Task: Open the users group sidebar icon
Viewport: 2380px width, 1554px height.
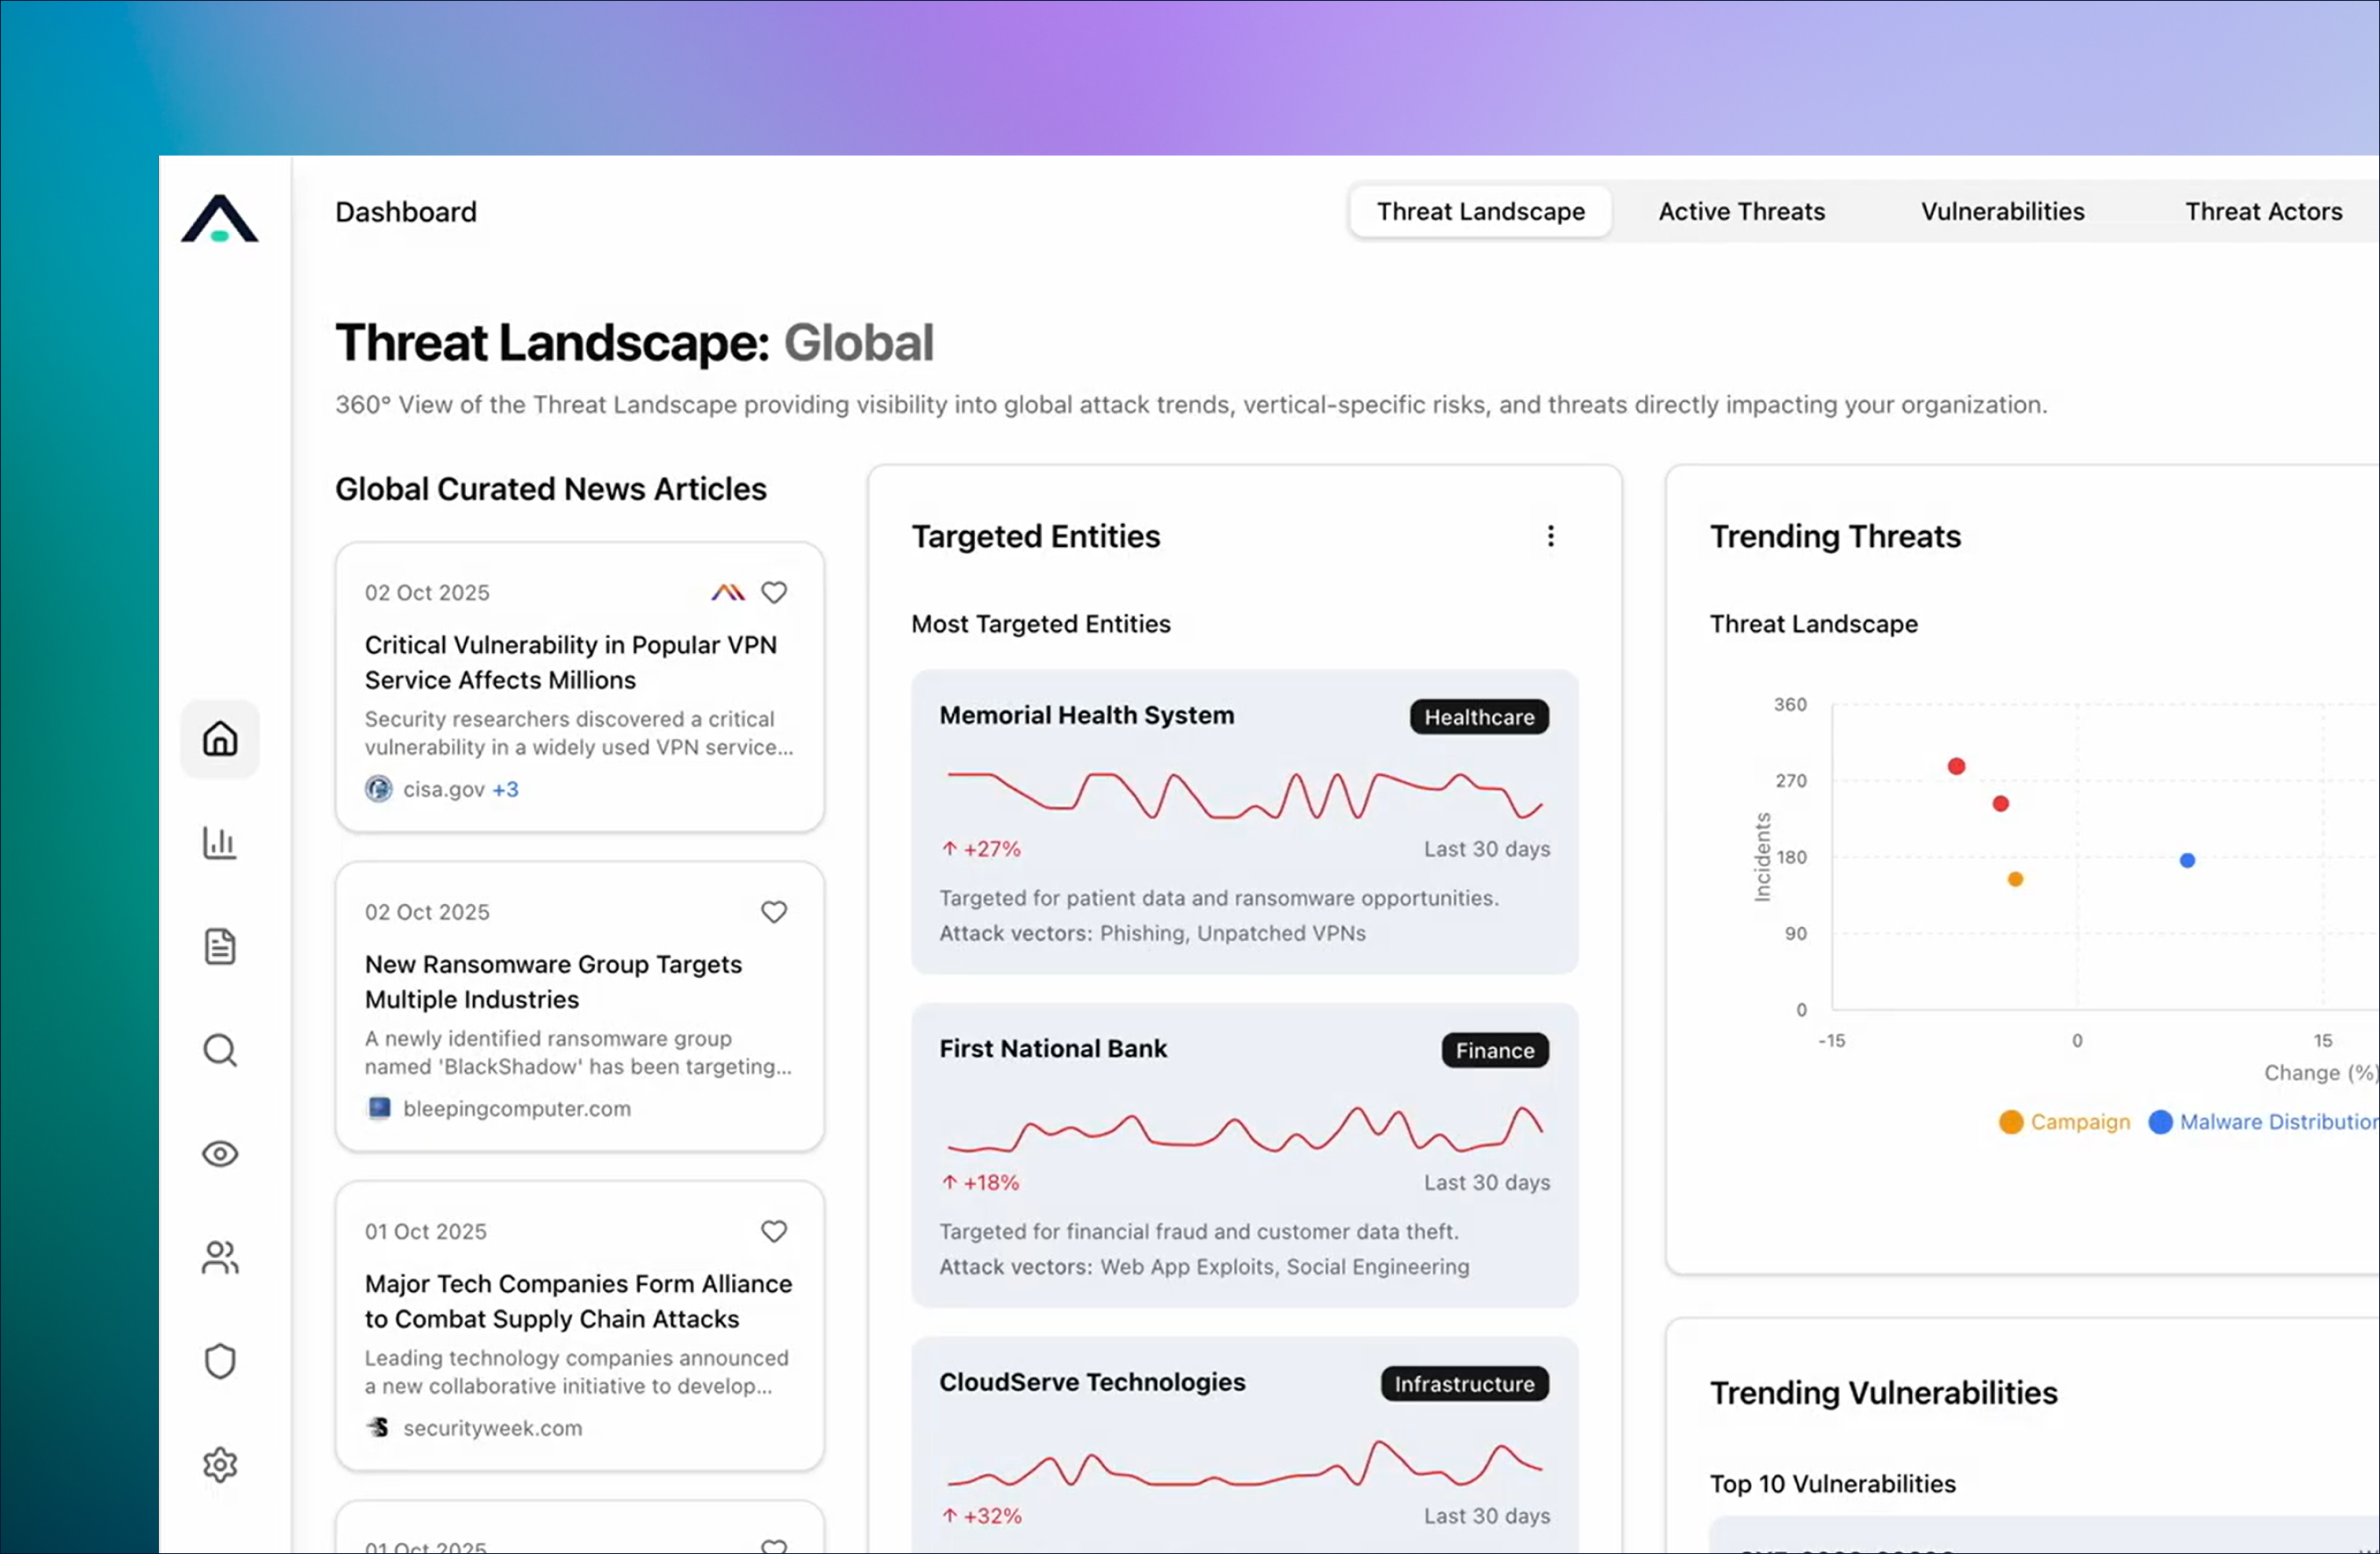Action: pyautogui.click(x=220, y=1257)
